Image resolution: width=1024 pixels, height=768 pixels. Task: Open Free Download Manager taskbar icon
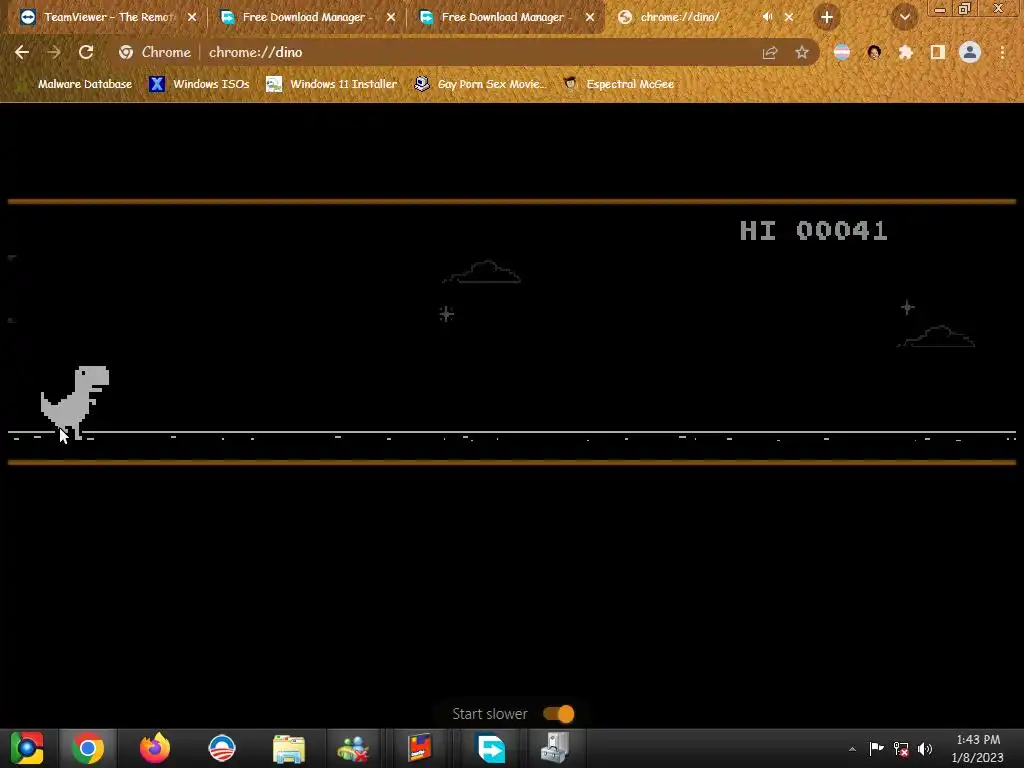(x=491, y=748)
